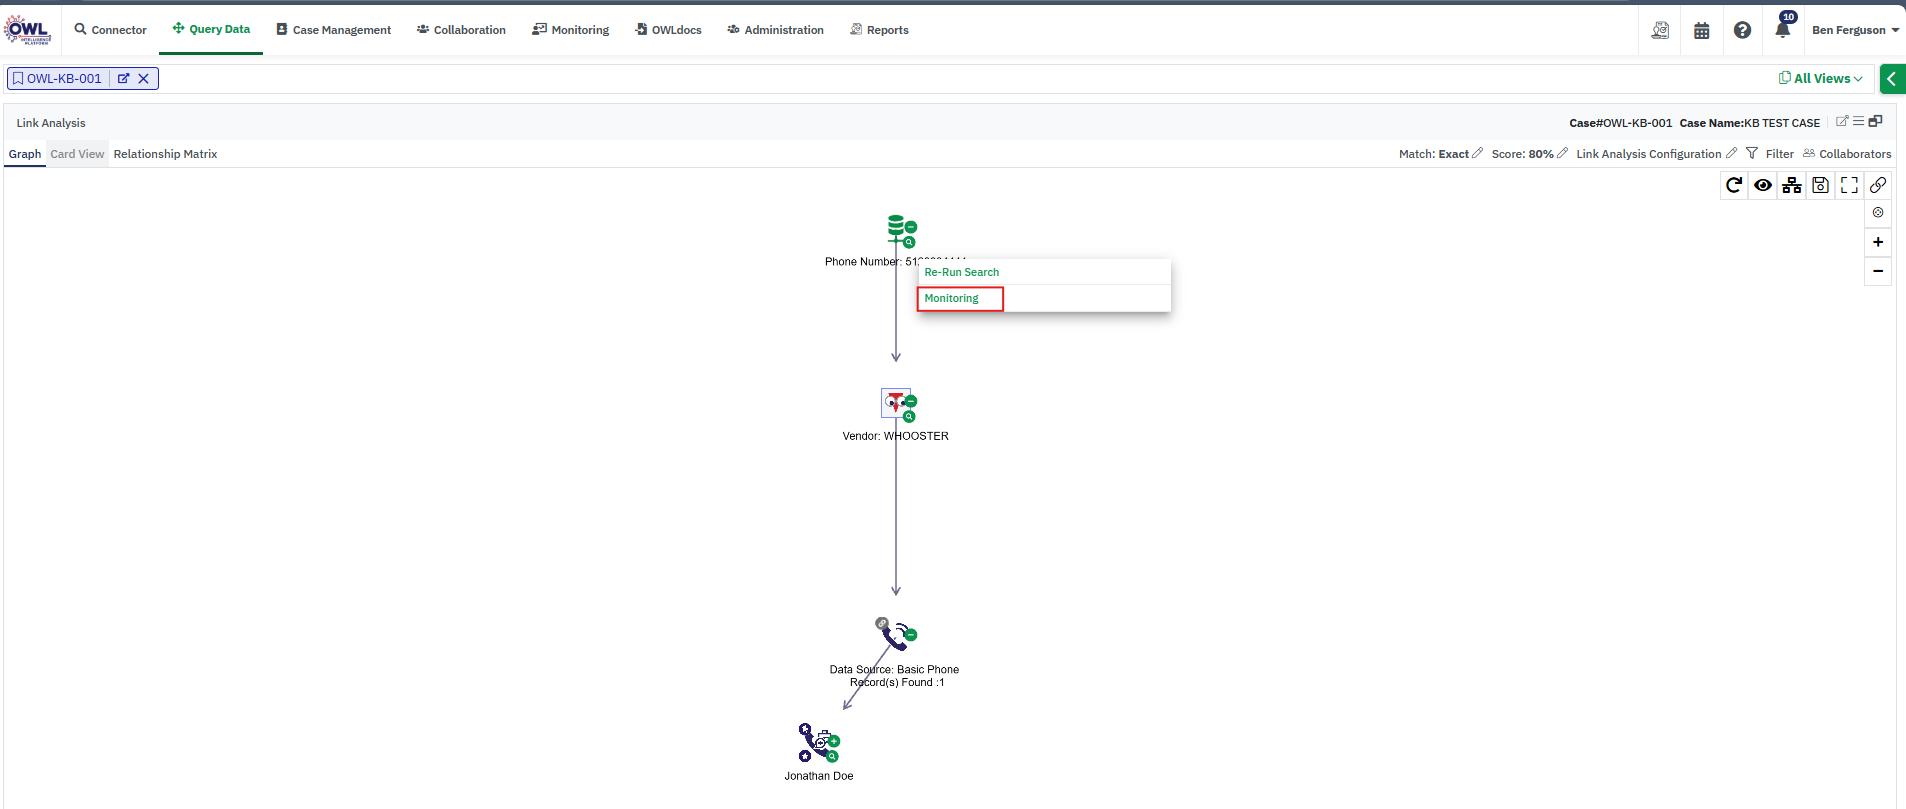1906x809 pixels.
Task: Switch graph to hierarchy layout icon
Action: tap(1792, 185)
